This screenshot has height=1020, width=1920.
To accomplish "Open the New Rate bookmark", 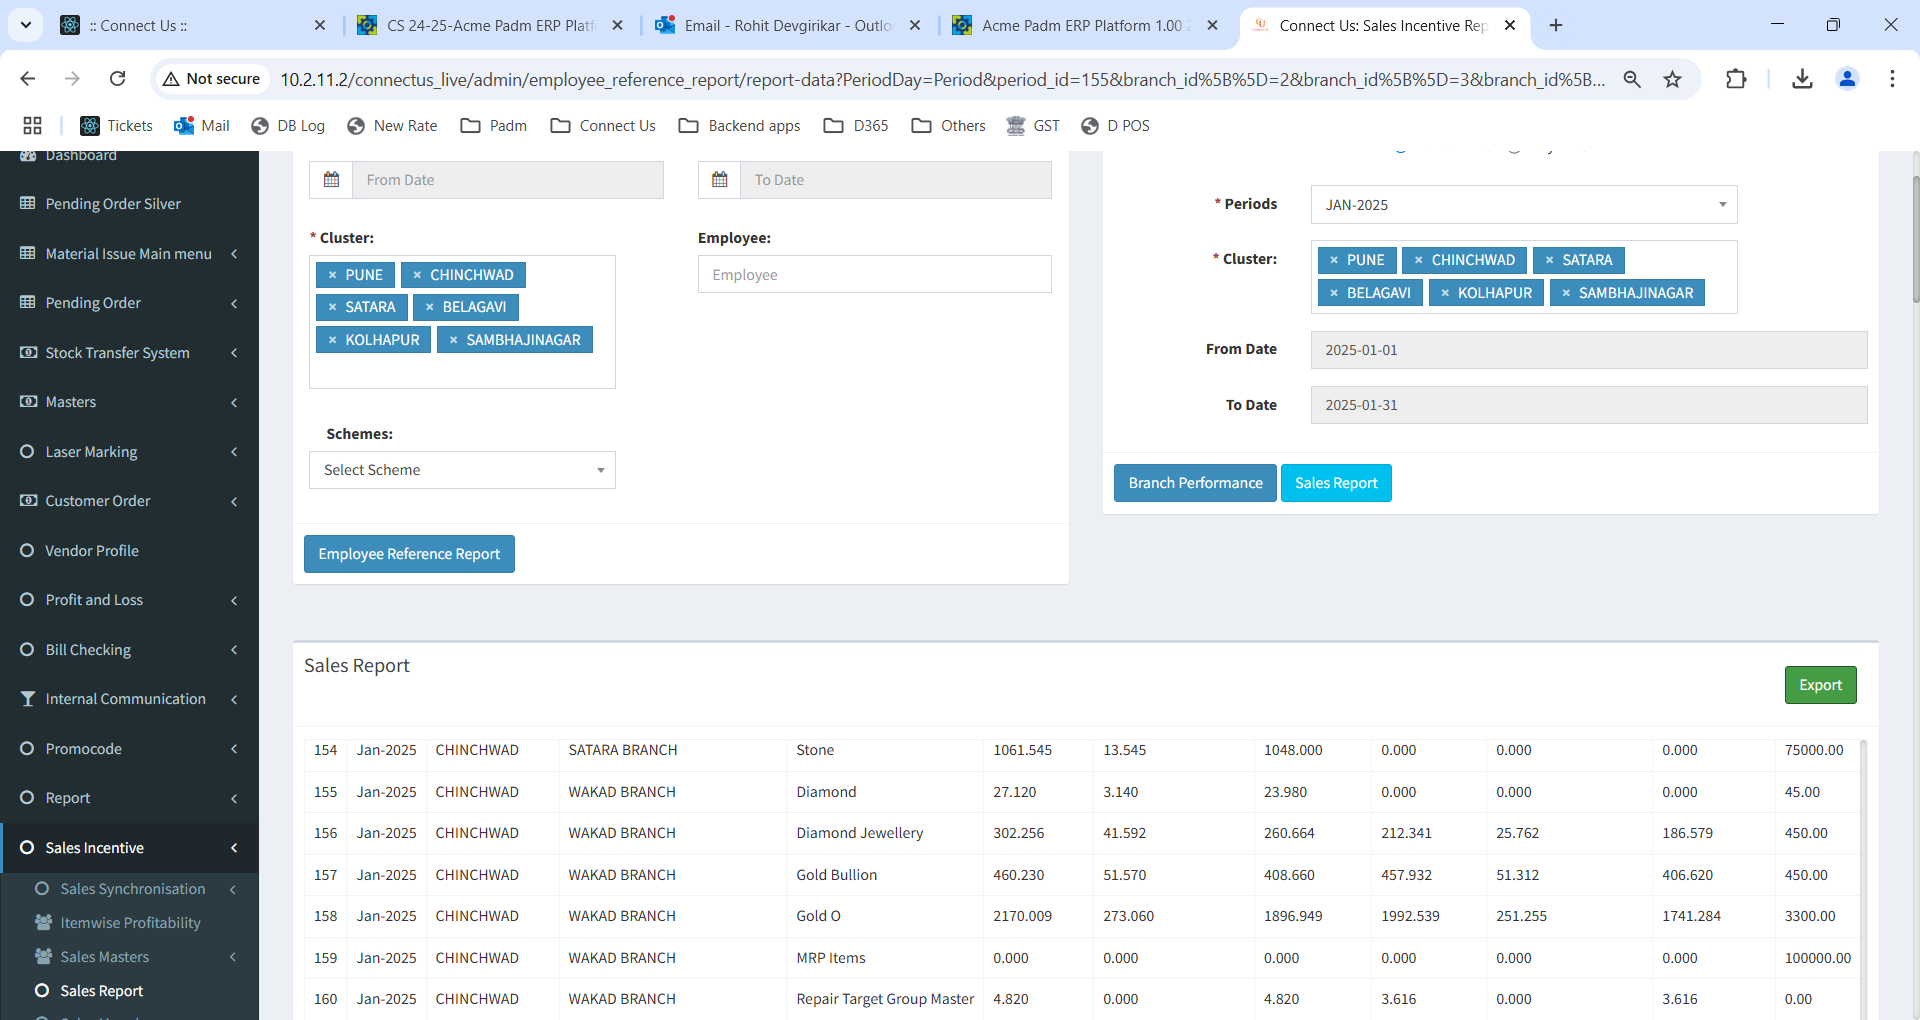I will coord(392,125).
